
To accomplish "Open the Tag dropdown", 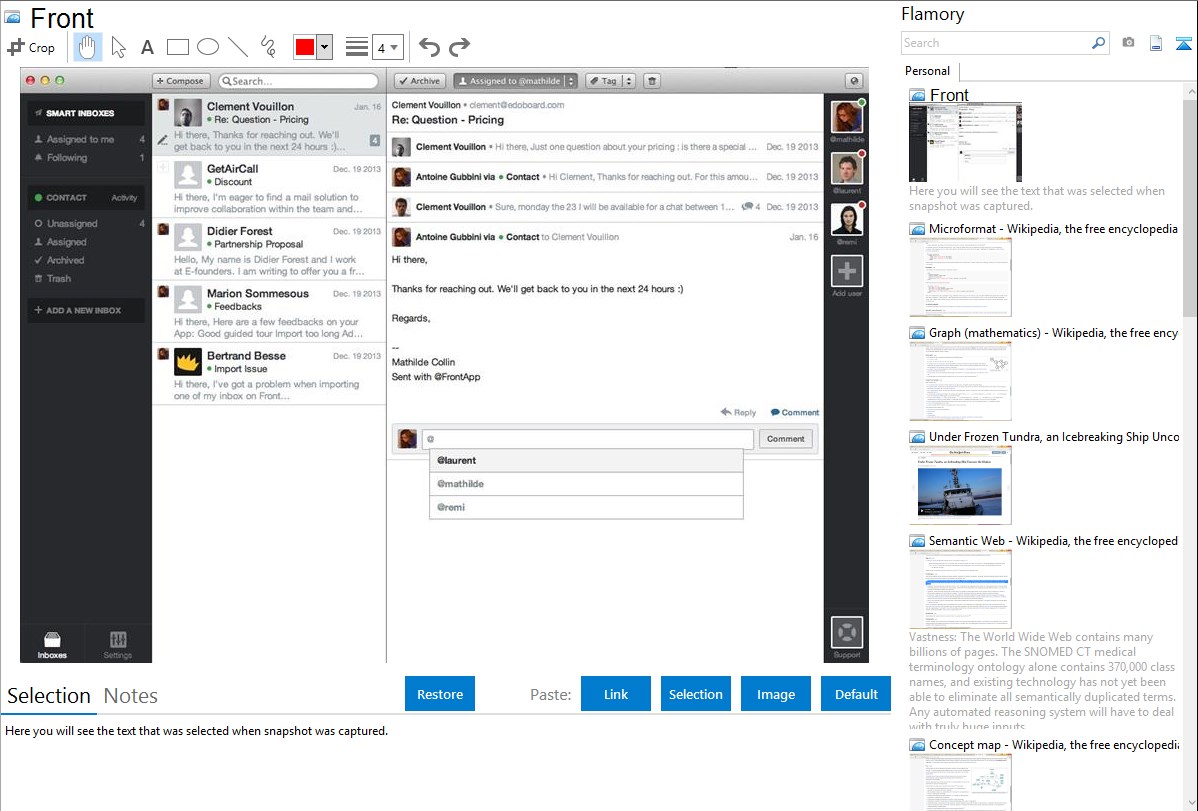I will [610, 81].
